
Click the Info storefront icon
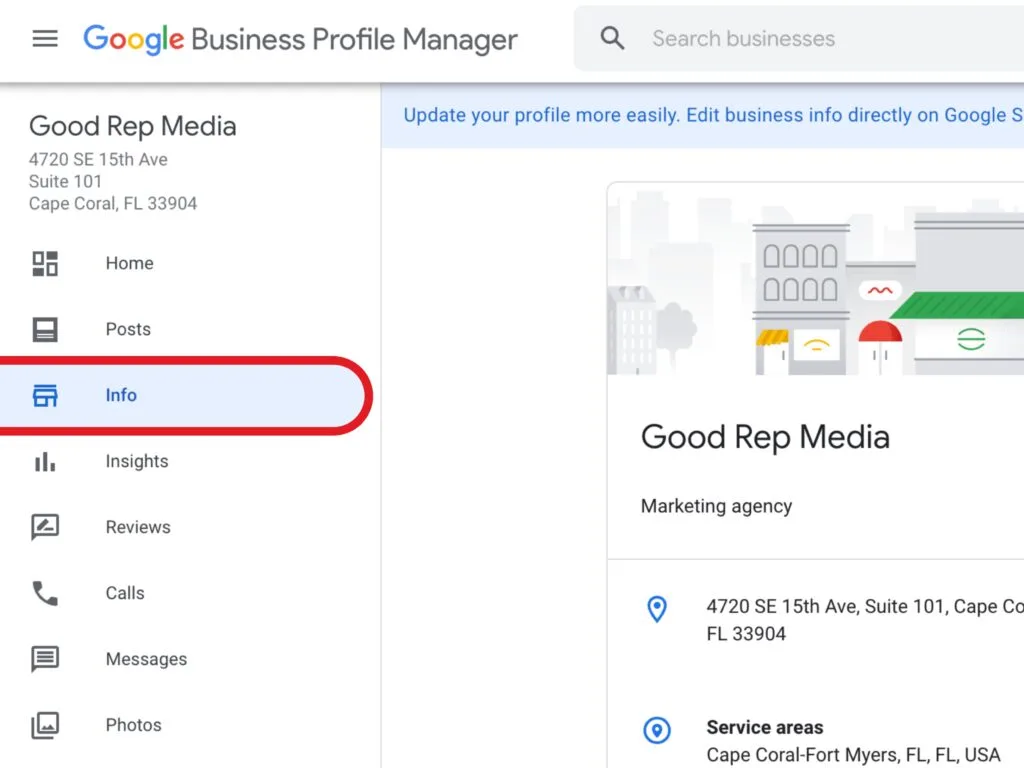(x=45, y=395)
